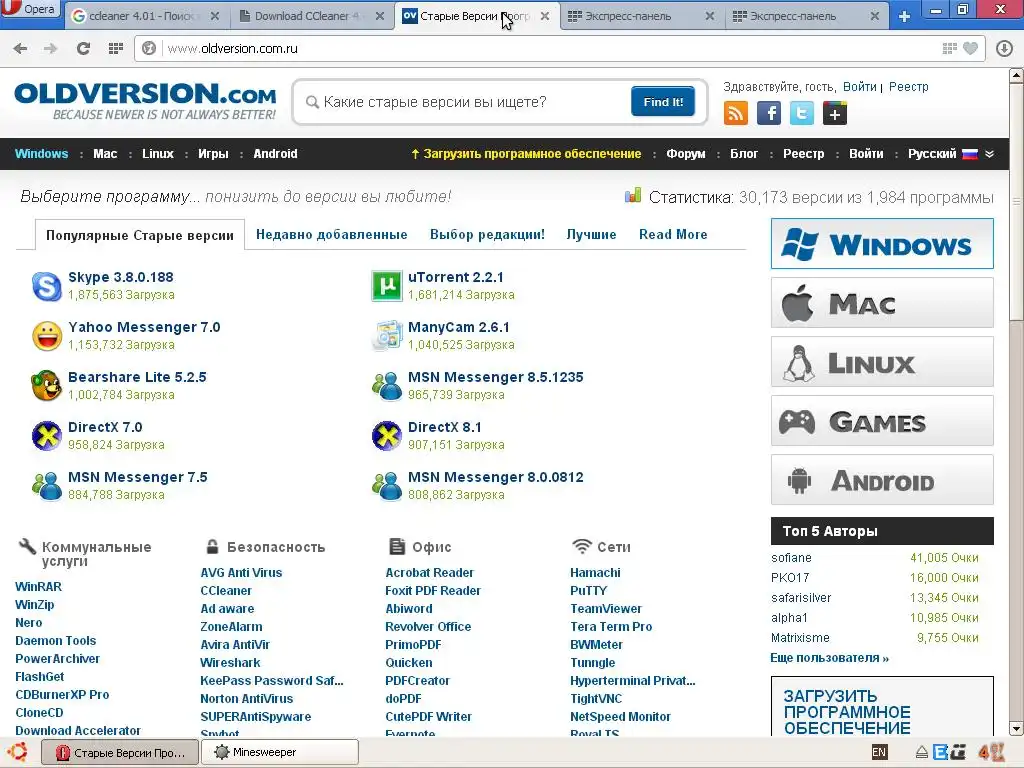Image resolution: width=1024 pixels, height=768 pixels.
Task: Open the CCleaner link under Безопасность
Action: click(x=226, y=590)
